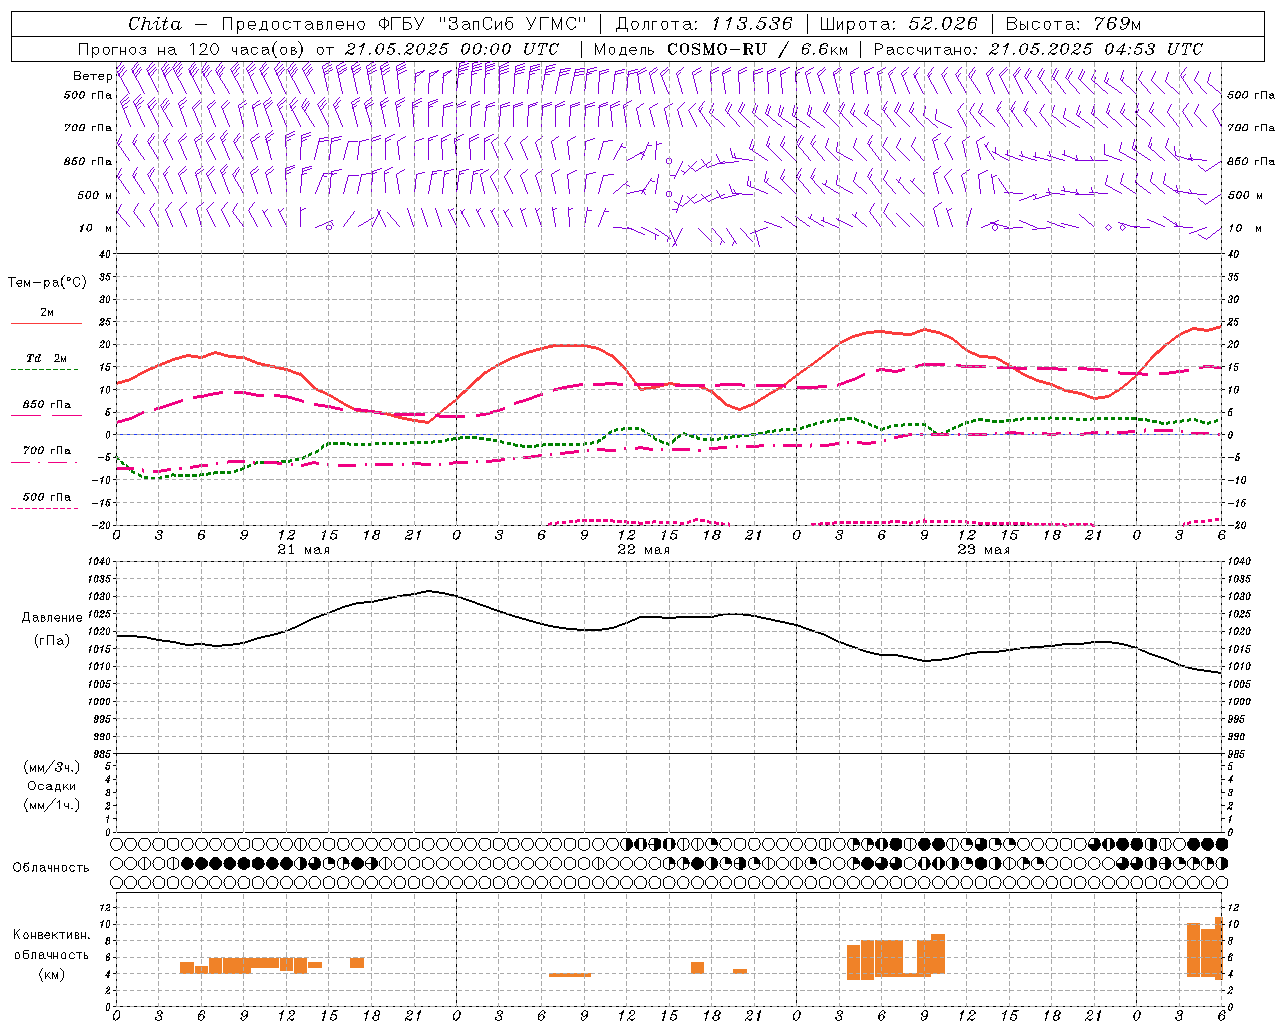Click the "Тем-ра(°C)" temperature panel label

point(47,282)
